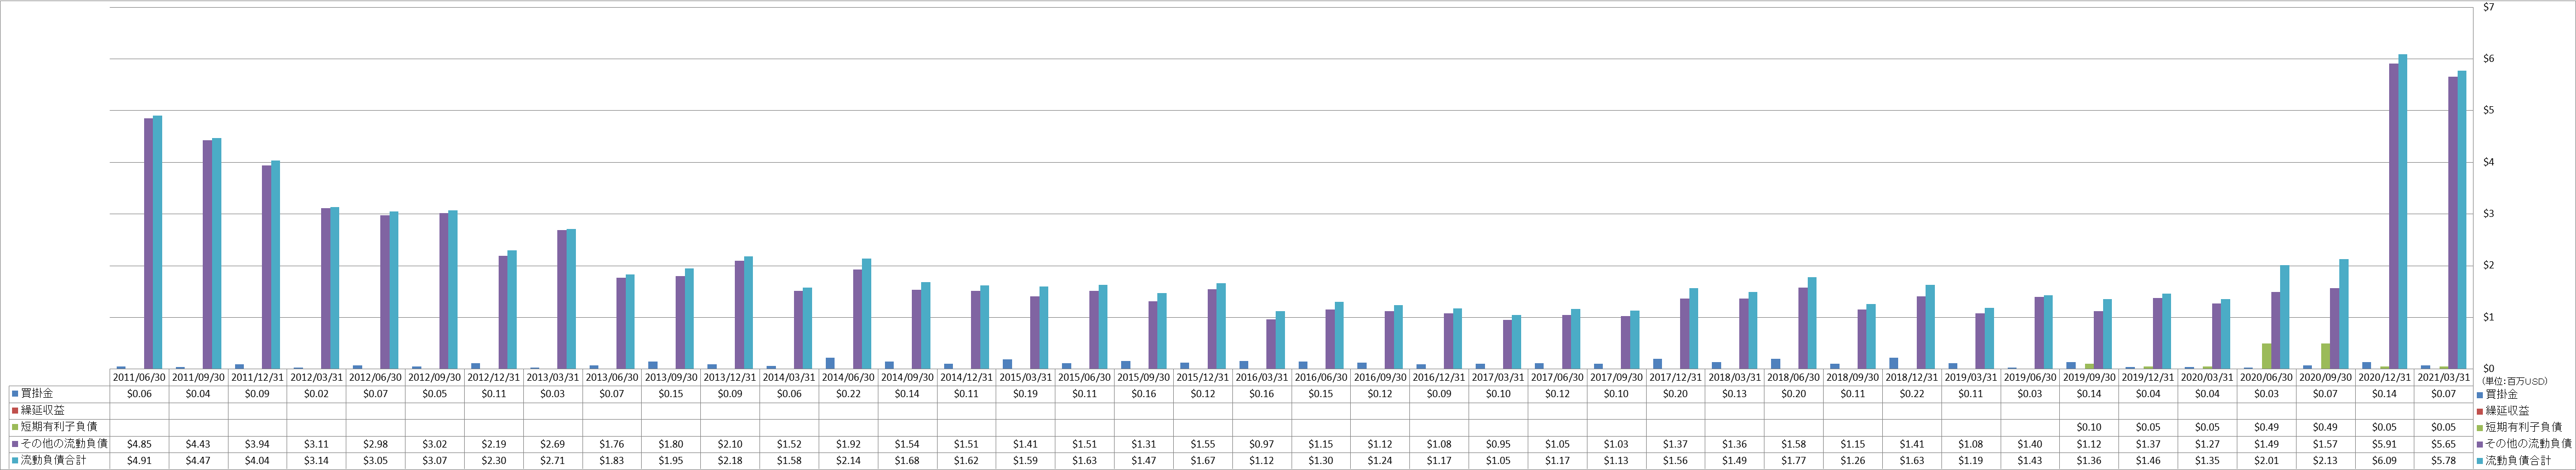Click その他の流動負債 value $4.43 under 2011/09/30

tap(198, 443)
